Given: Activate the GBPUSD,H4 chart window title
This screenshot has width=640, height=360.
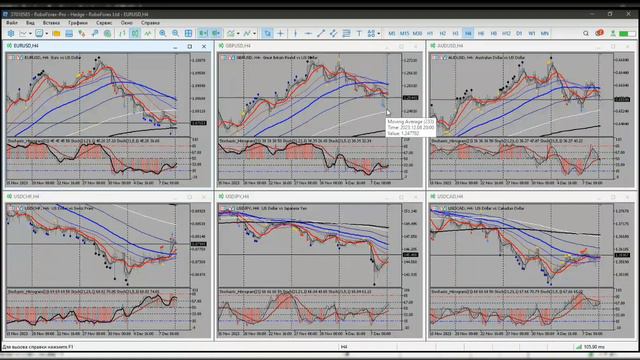Looking at the screenshot, I should point(238,46).
